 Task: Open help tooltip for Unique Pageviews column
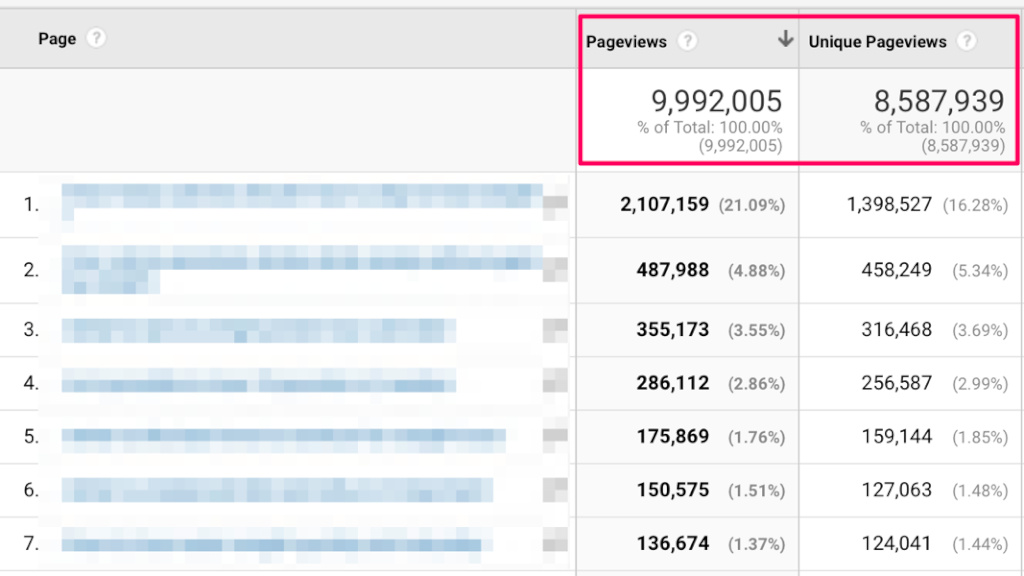point(968,42)
